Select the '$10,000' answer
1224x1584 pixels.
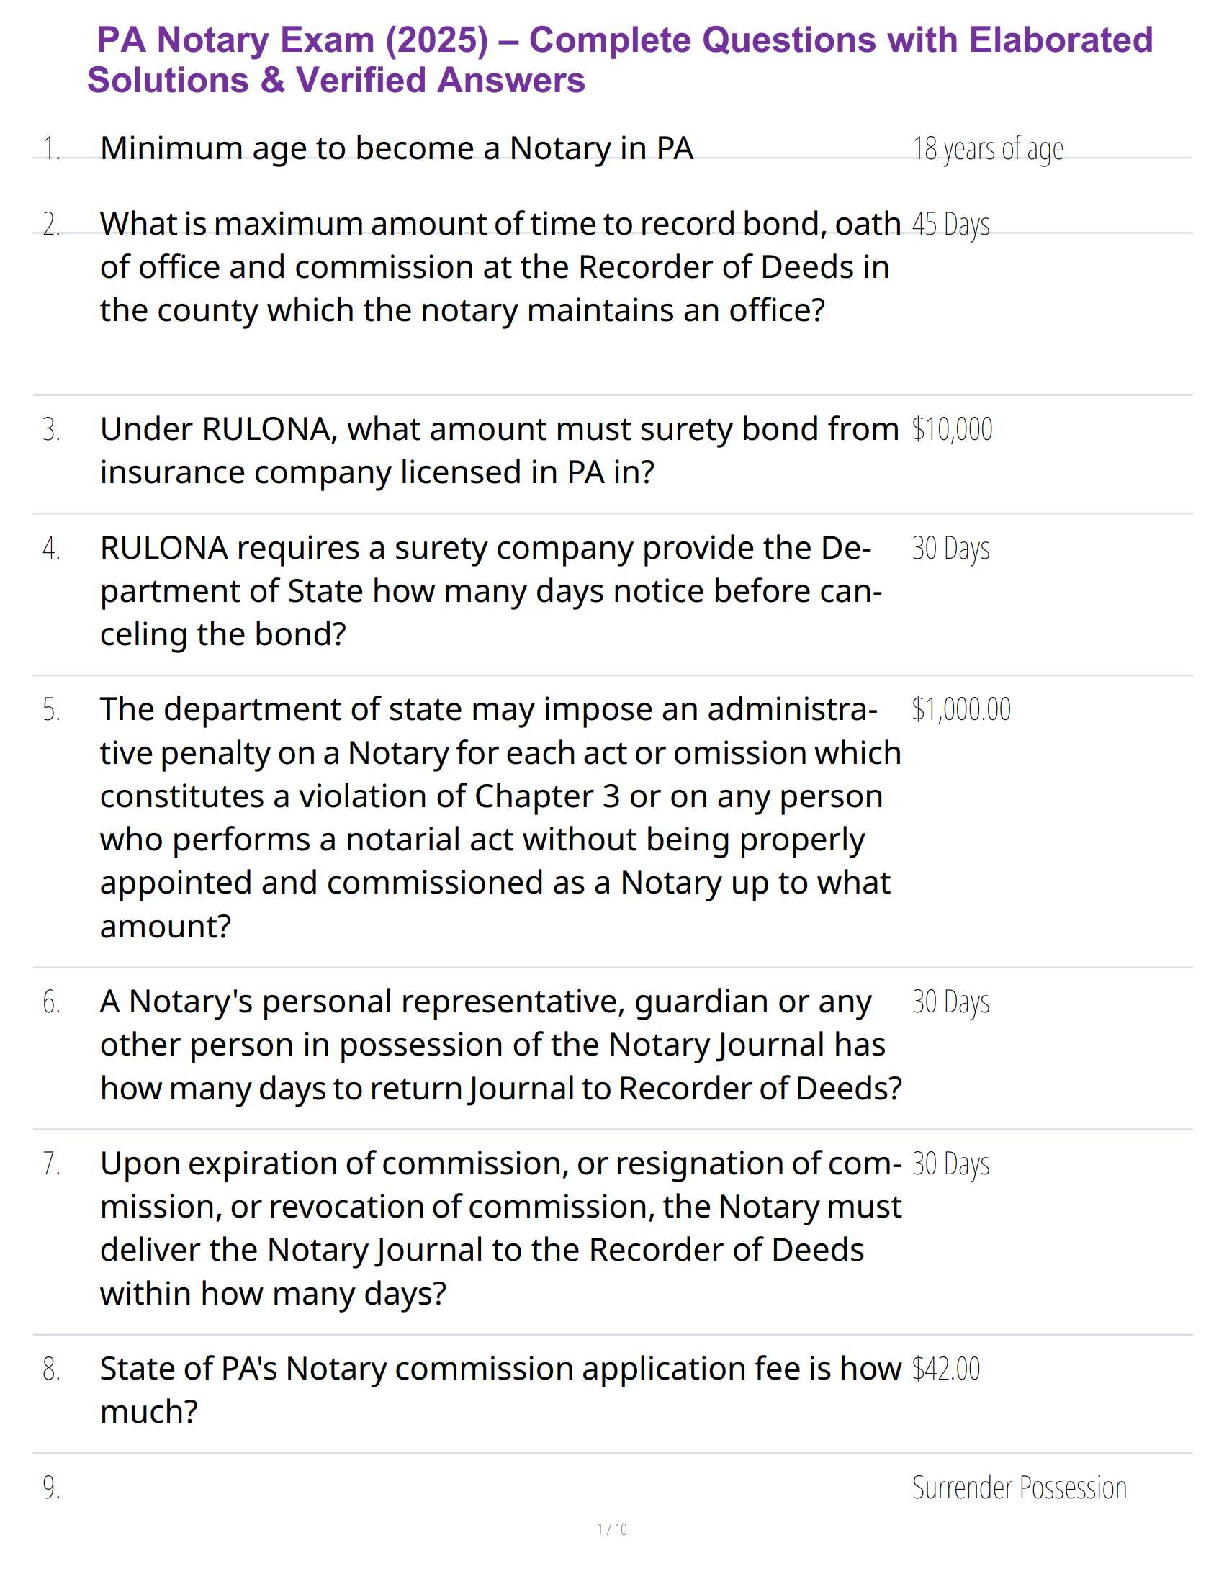click(x=952, y=430)
